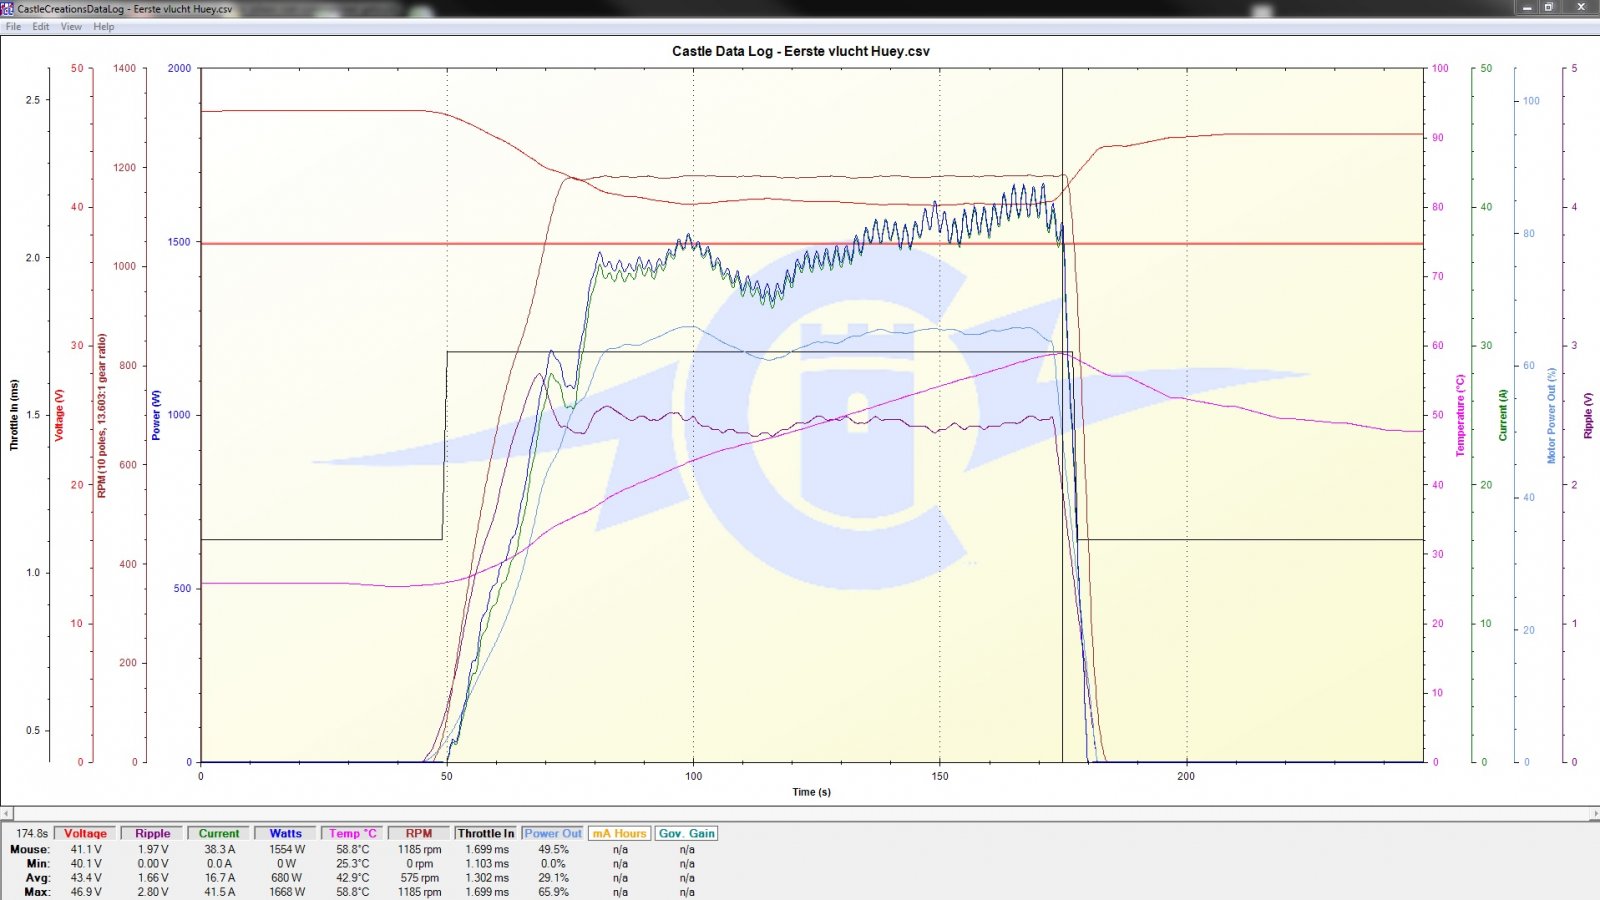The width and height of the screenshot is (1600, 900).
Task: Close the CastleCreationsDataLog window
Action: tap(1581, 8)
